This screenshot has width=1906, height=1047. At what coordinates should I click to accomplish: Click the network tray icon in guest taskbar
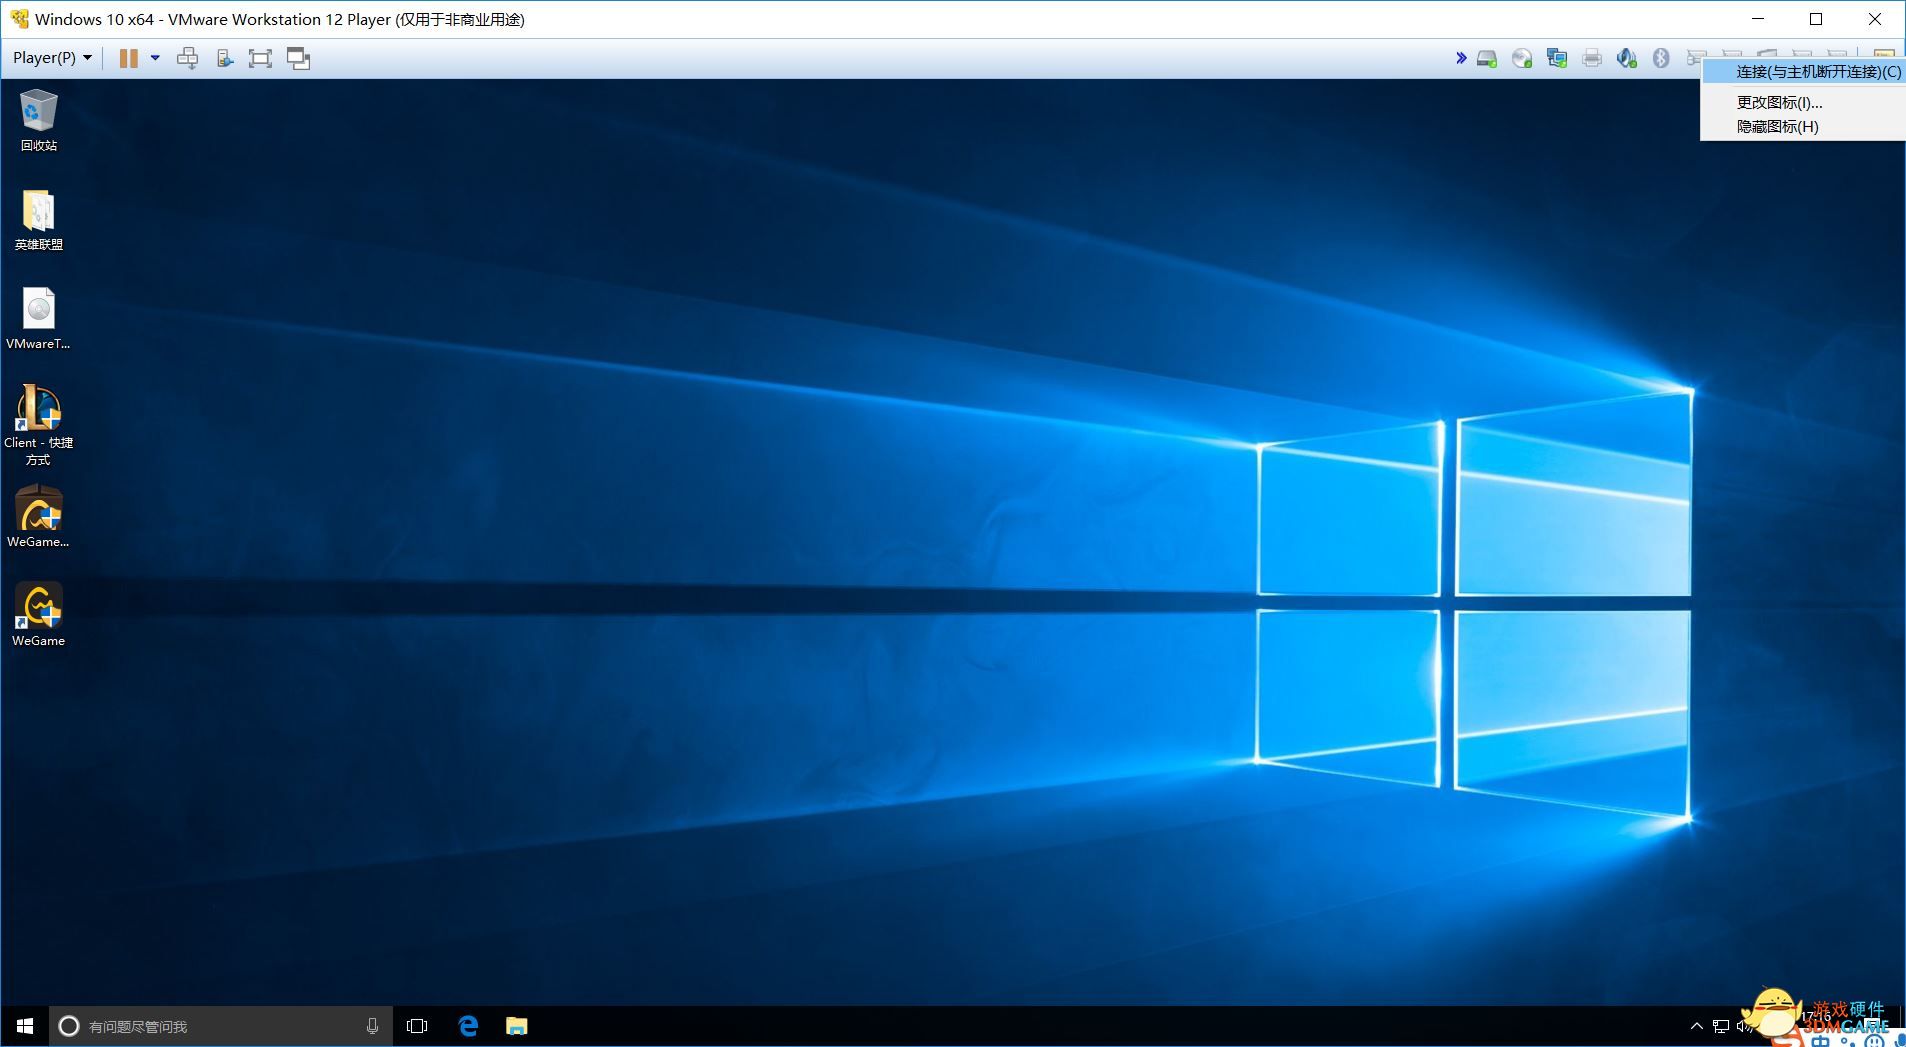1721,1026
